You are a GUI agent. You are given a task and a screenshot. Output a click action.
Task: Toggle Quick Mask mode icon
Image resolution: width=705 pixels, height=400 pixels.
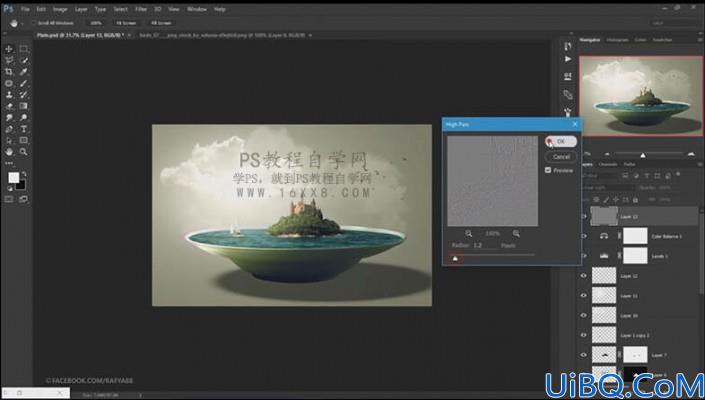pyautogui.click(x=9, y=199)
